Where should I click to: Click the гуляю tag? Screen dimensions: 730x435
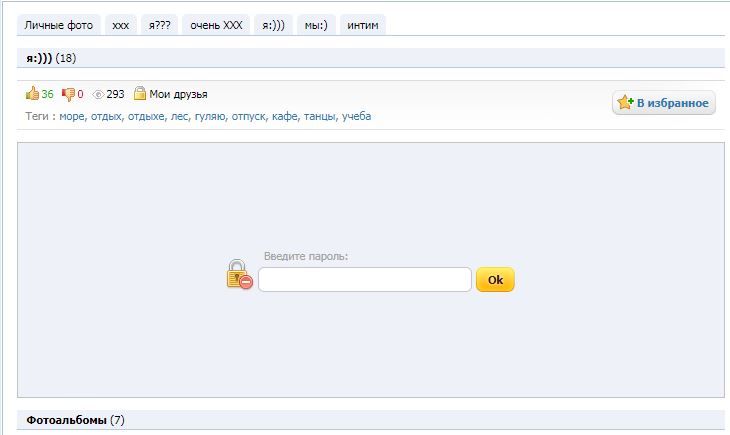tap(210, 116)
